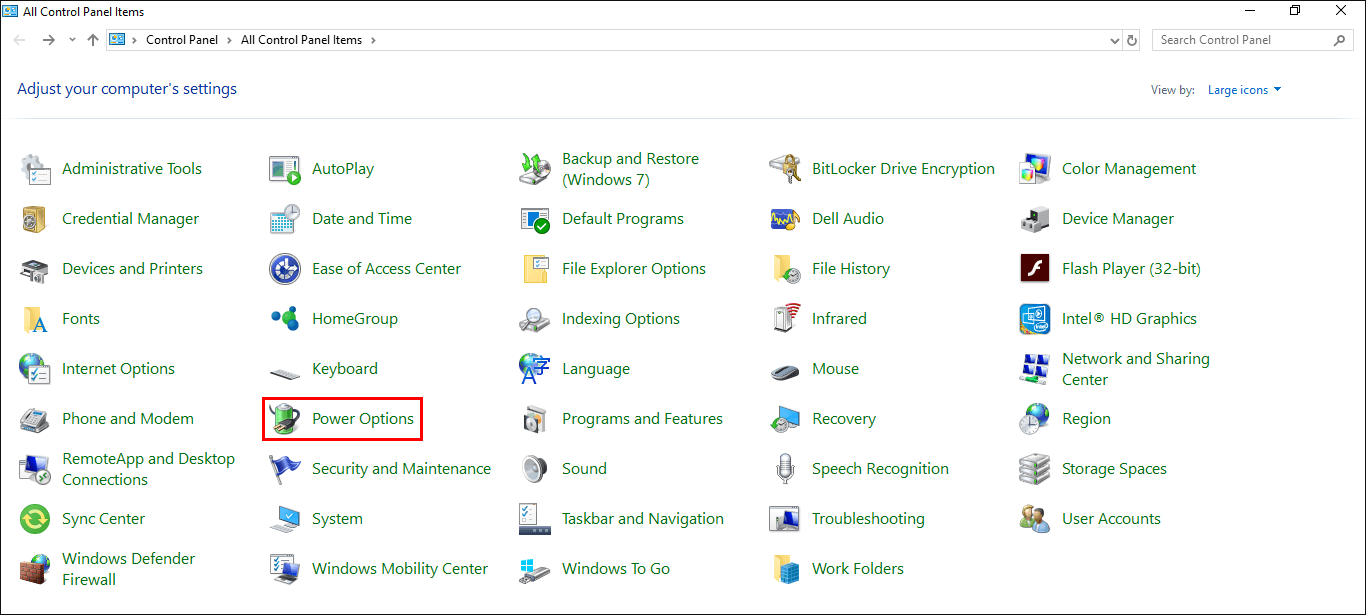Open the File Explorer Options icon

[535, 269]
